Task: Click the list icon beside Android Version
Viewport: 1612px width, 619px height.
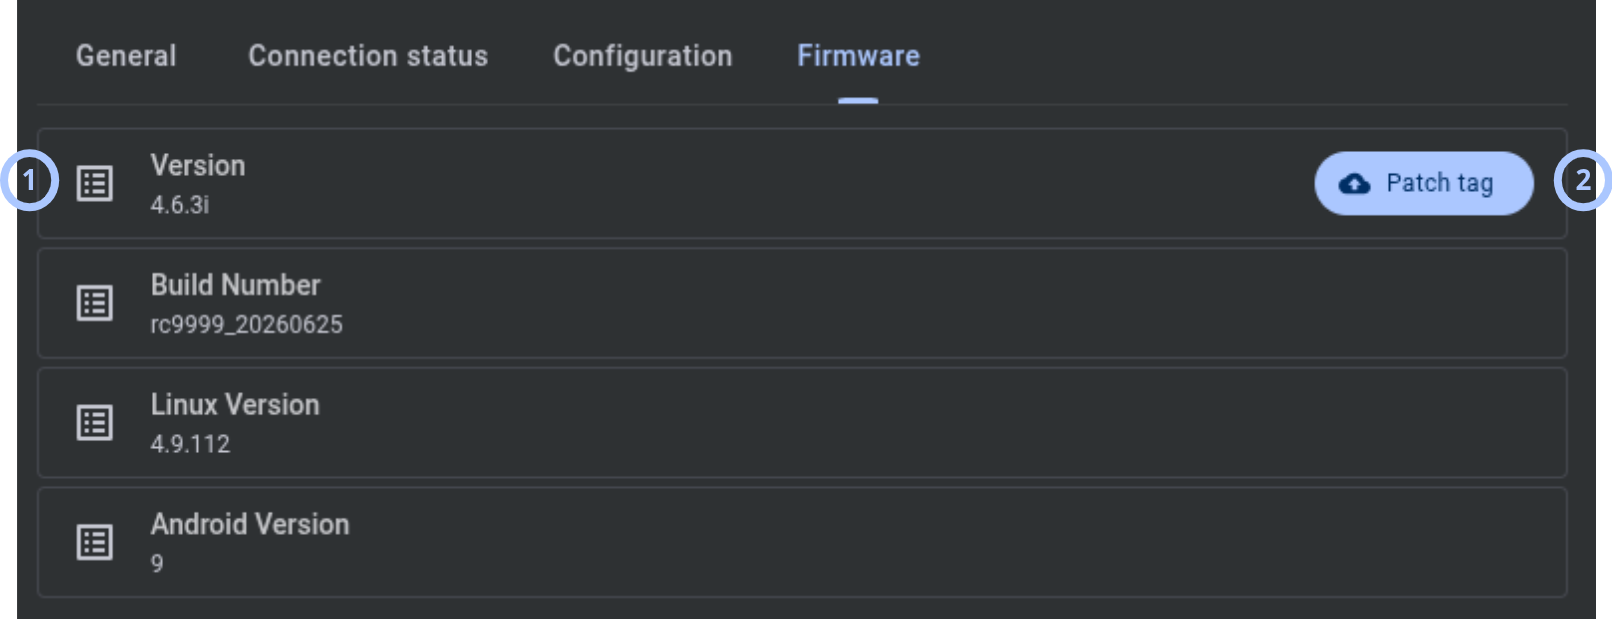Action: click(x=95, y=542)
